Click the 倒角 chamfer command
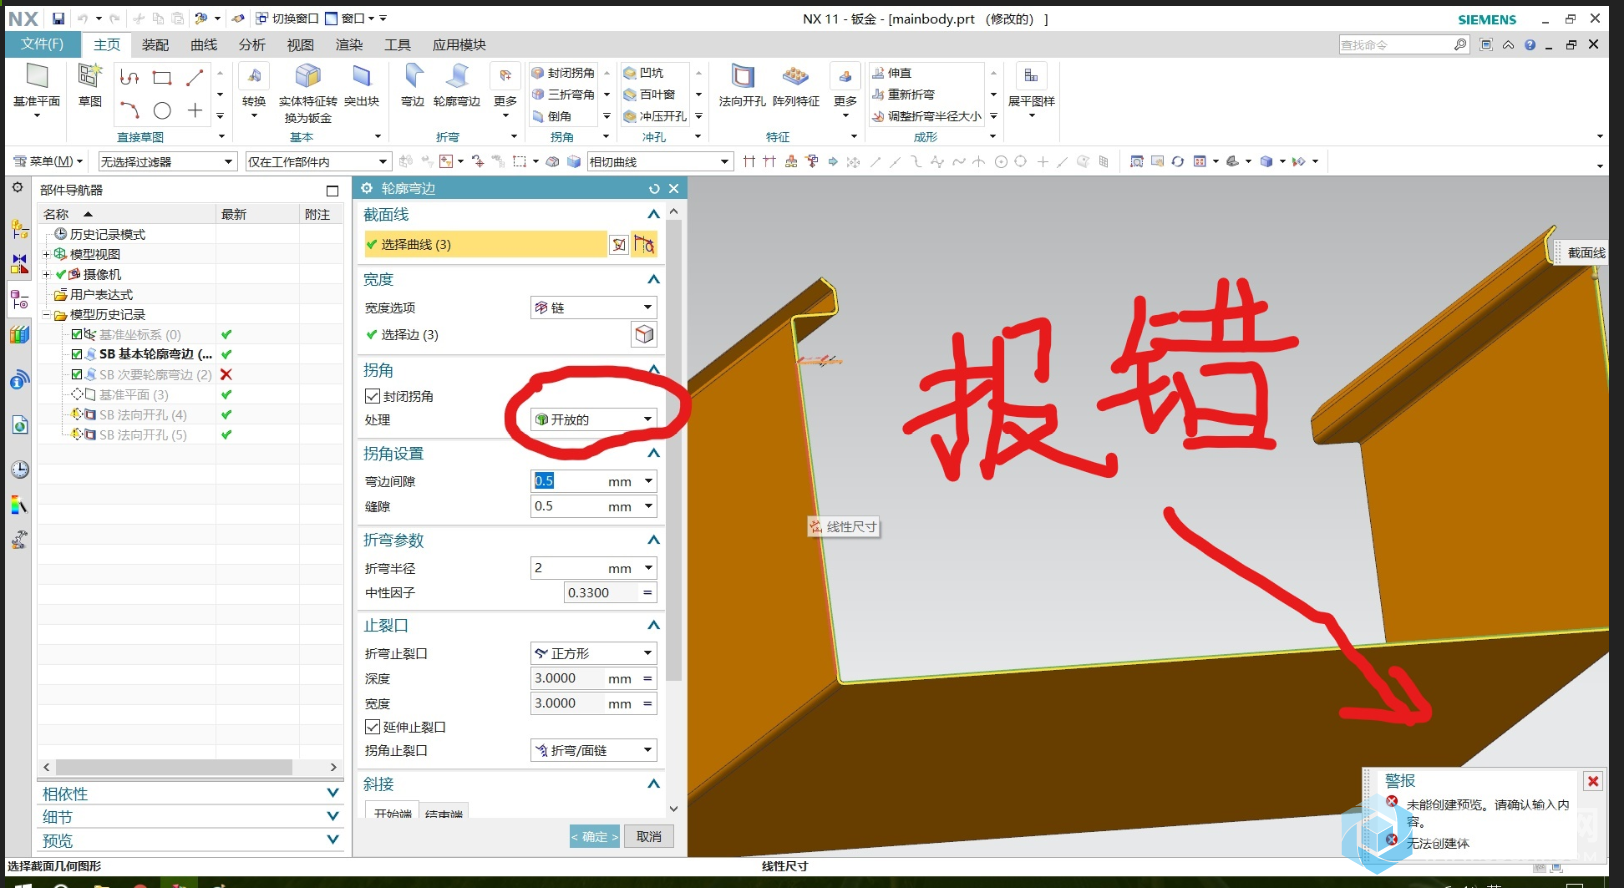 coord(552,117)
